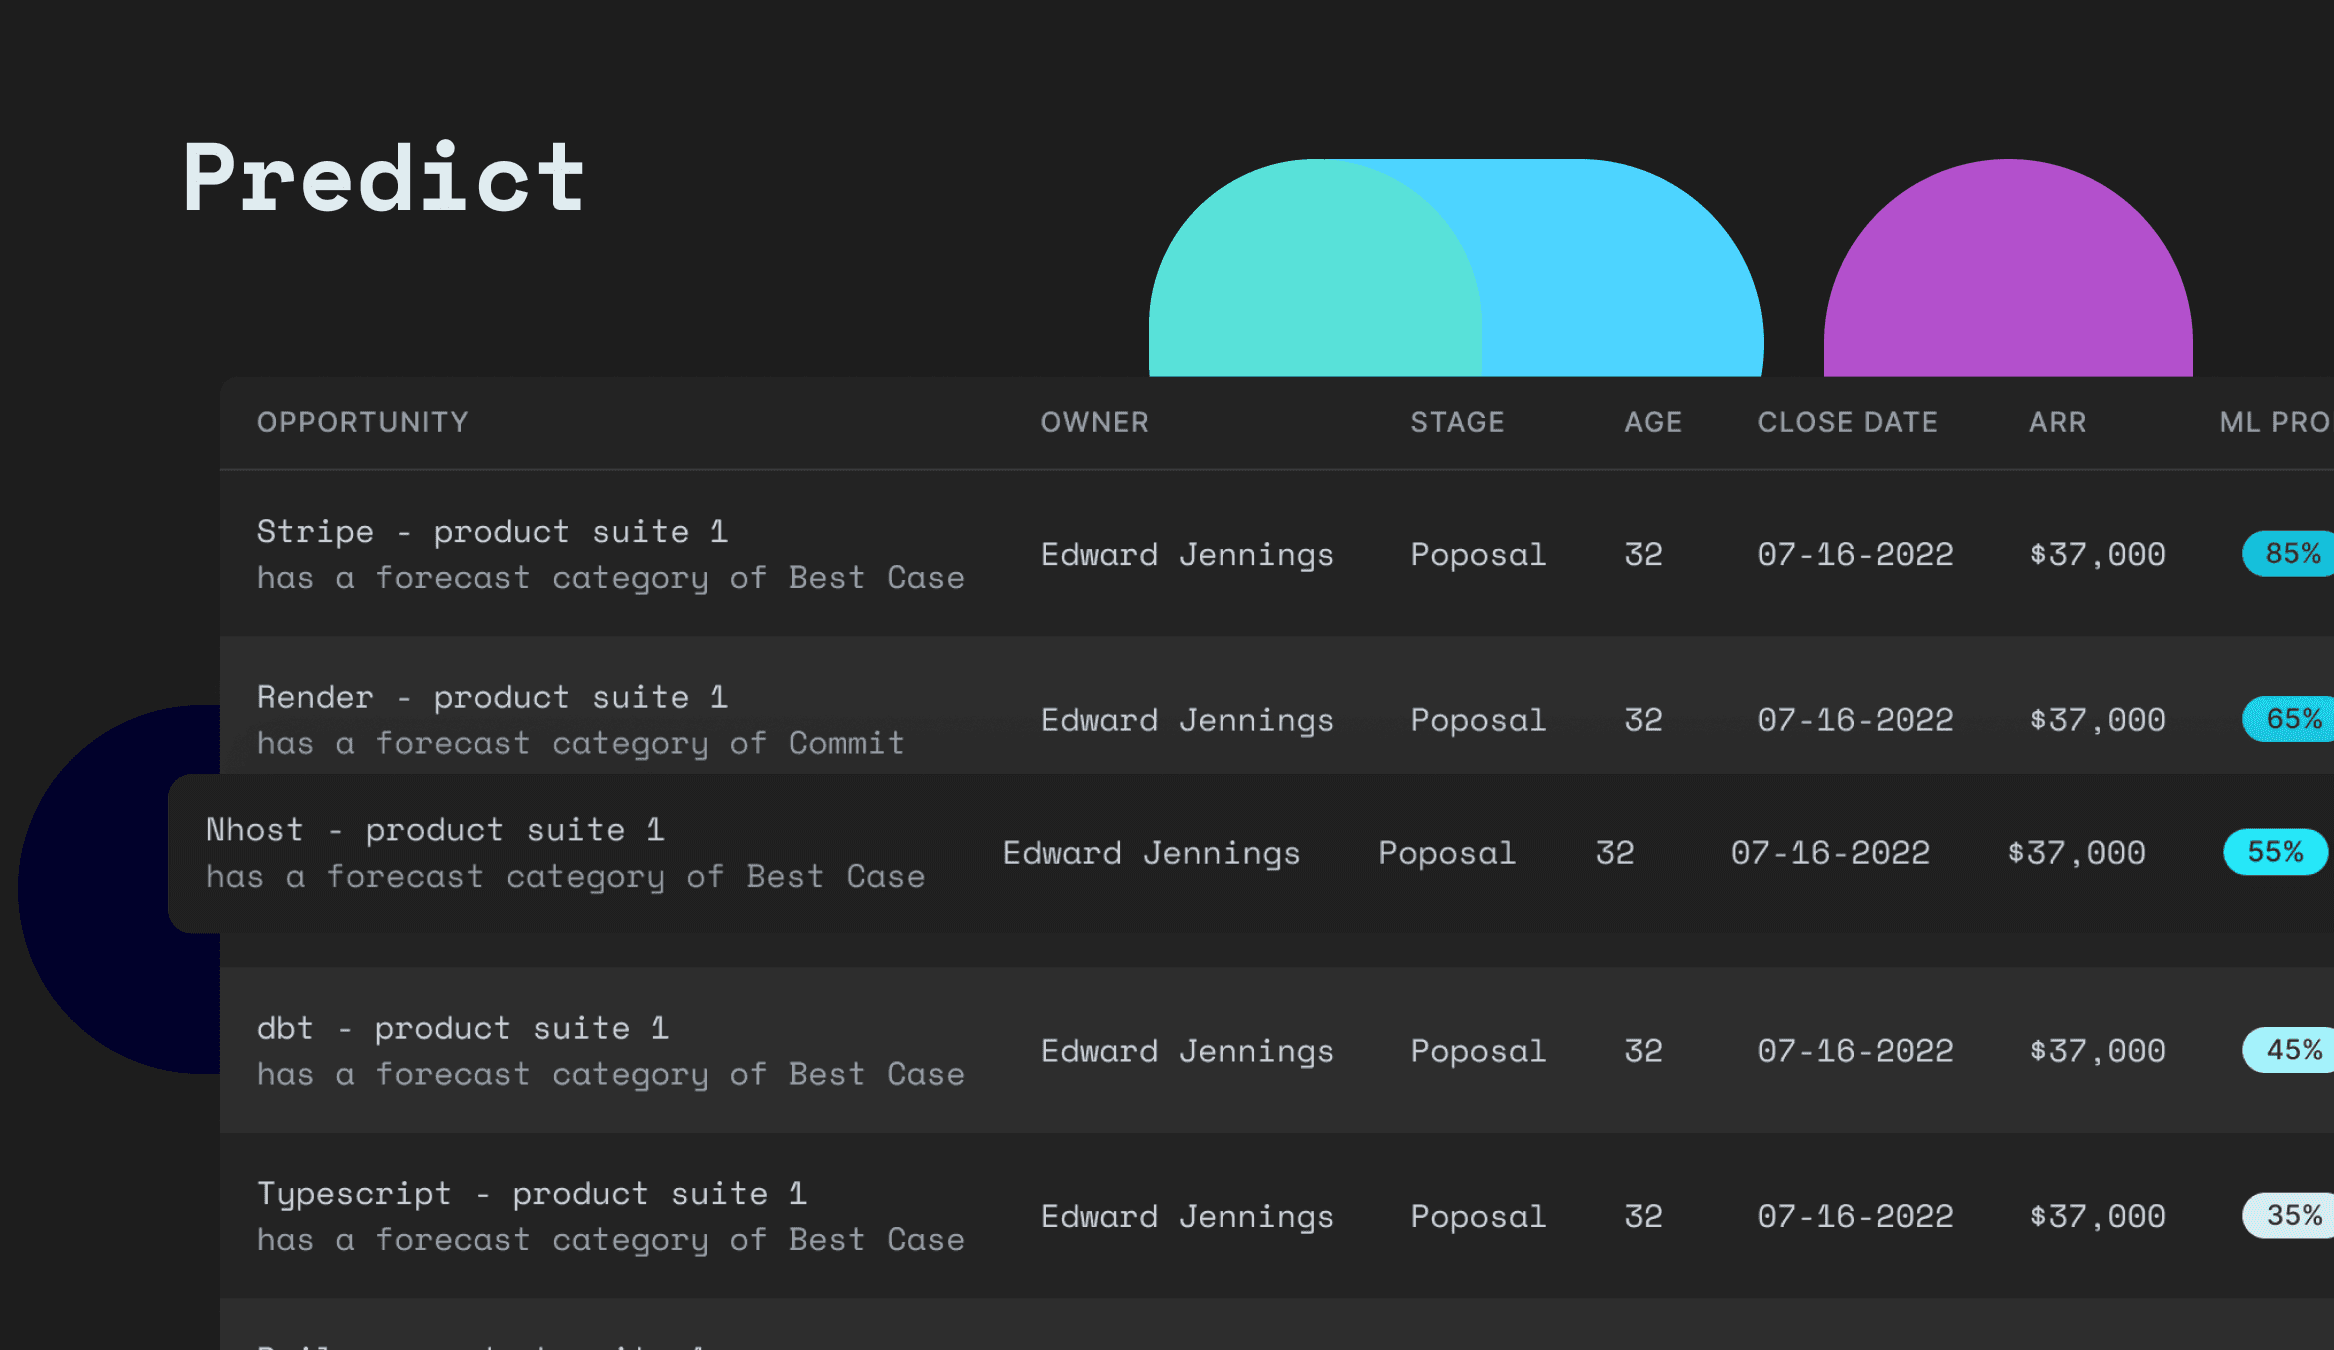This screenshot has width=2334, height=1350.
Task: Click the purple semicircle graphic
Action: click(x=2008, y=268)
